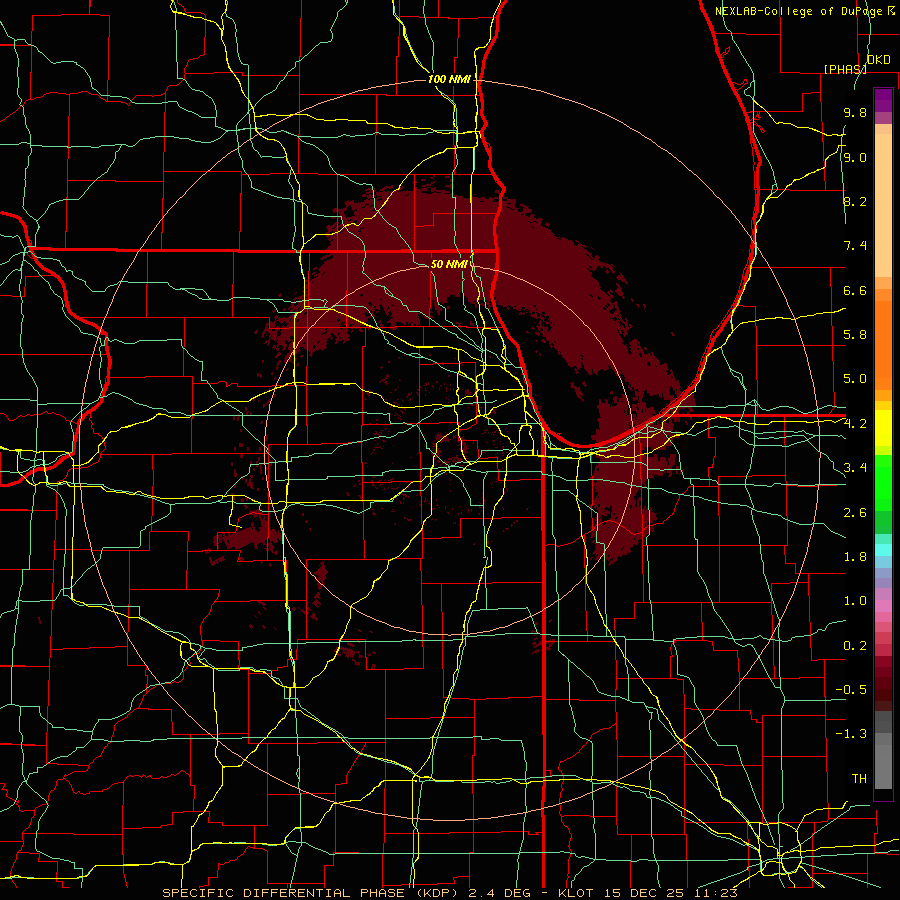Click the 1.8 scale value

click(x=855, y=557)
